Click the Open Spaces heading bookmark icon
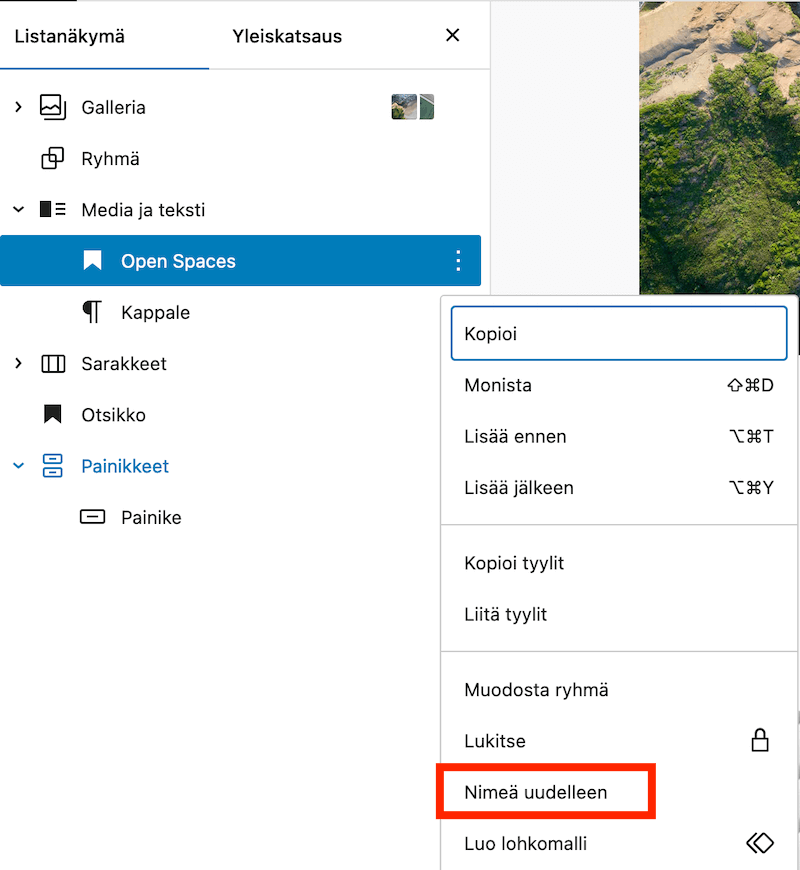800x870 pixels. point(93,260)
